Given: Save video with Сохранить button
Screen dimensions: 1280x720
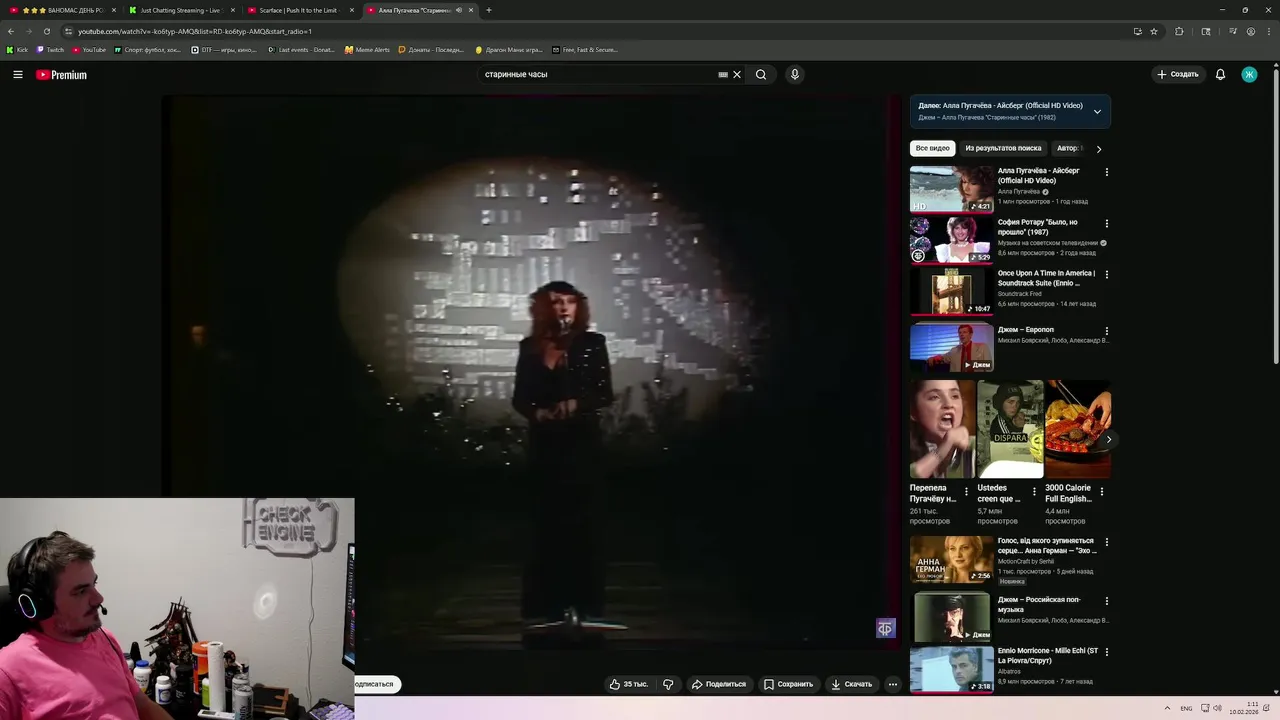Looking at the screenshot, I should [x=788, y=684].
